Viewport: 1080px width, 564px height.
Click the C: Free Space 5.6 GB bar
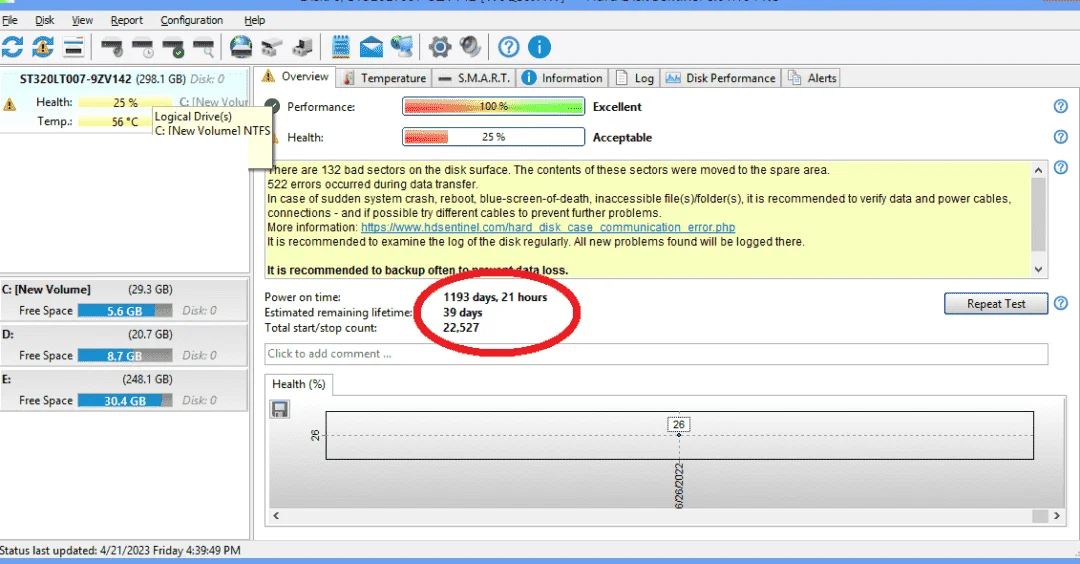click(x=125, y=311)
